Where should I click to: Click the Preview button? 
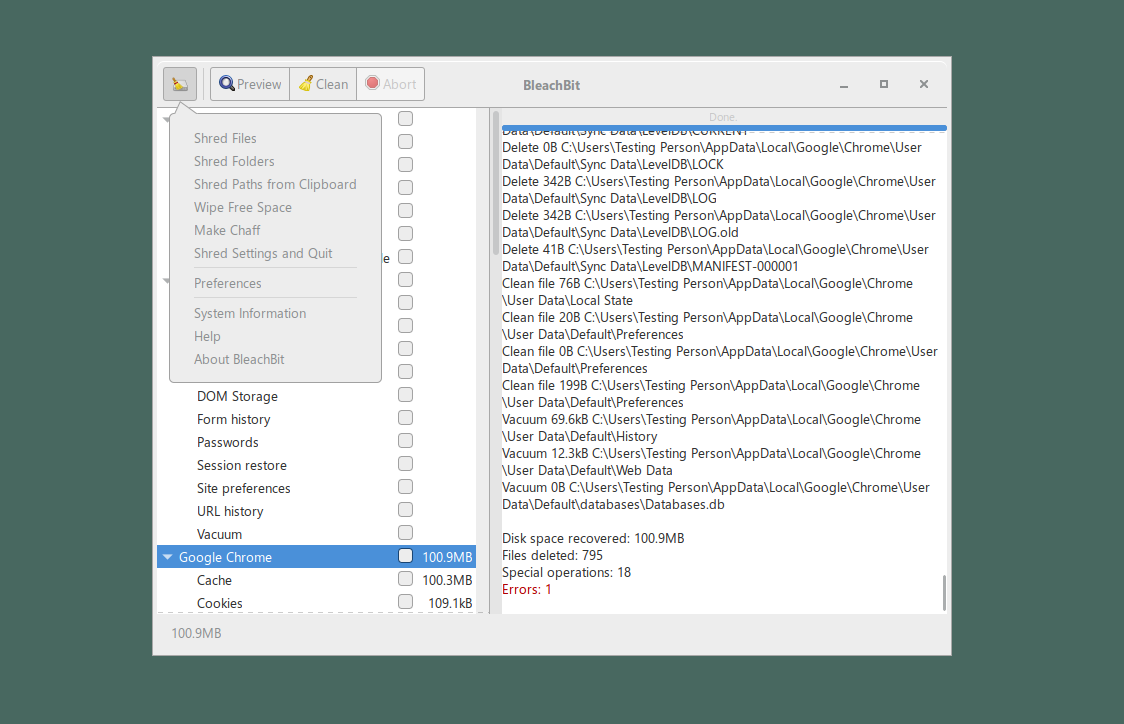click(x=250, y=84)
